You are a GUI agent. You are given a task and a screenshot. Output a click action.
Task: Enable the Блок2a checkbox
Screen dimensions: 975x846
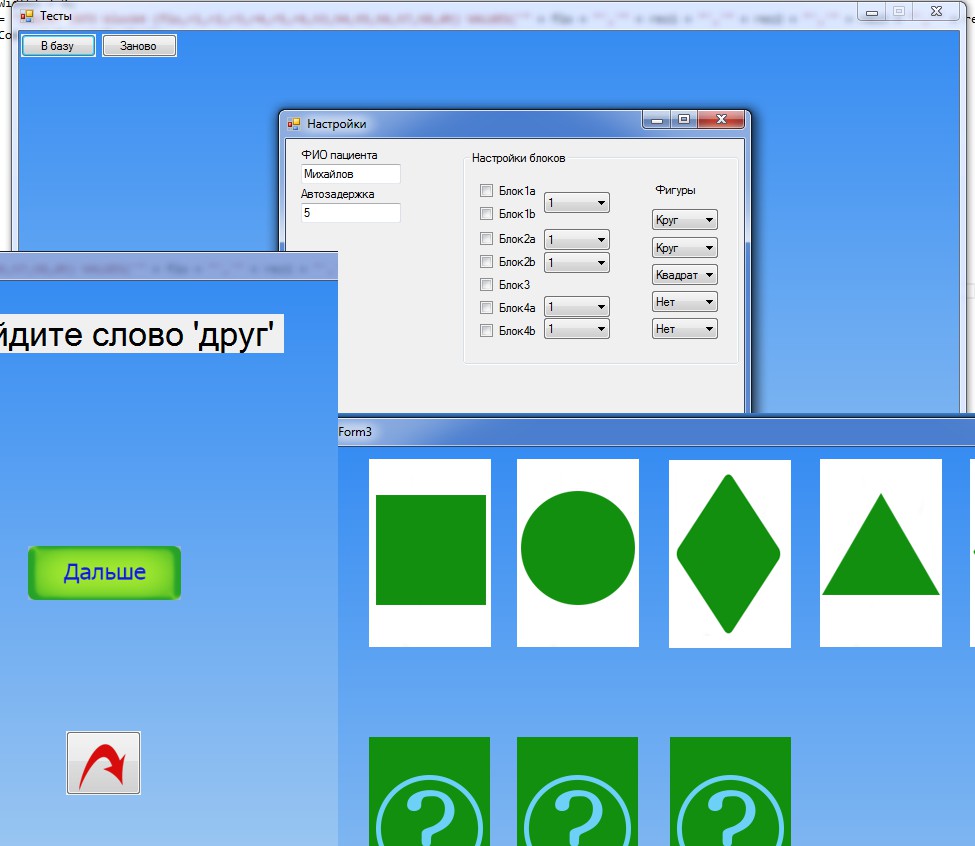pyautogui.click(x=486, y=239)
